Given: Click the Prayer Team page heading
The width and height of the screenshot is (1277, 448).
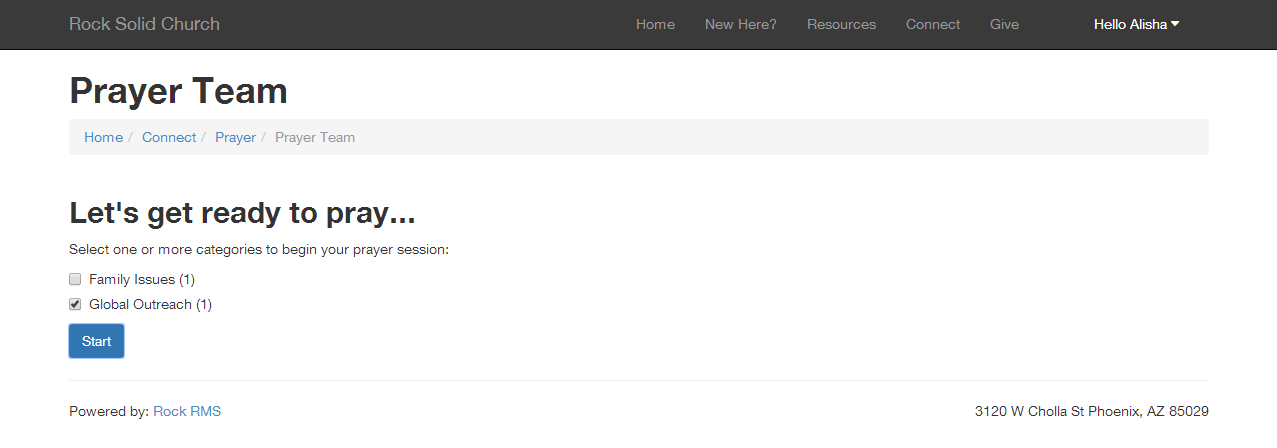Looking at the screenshot, I should click(178, 91).
